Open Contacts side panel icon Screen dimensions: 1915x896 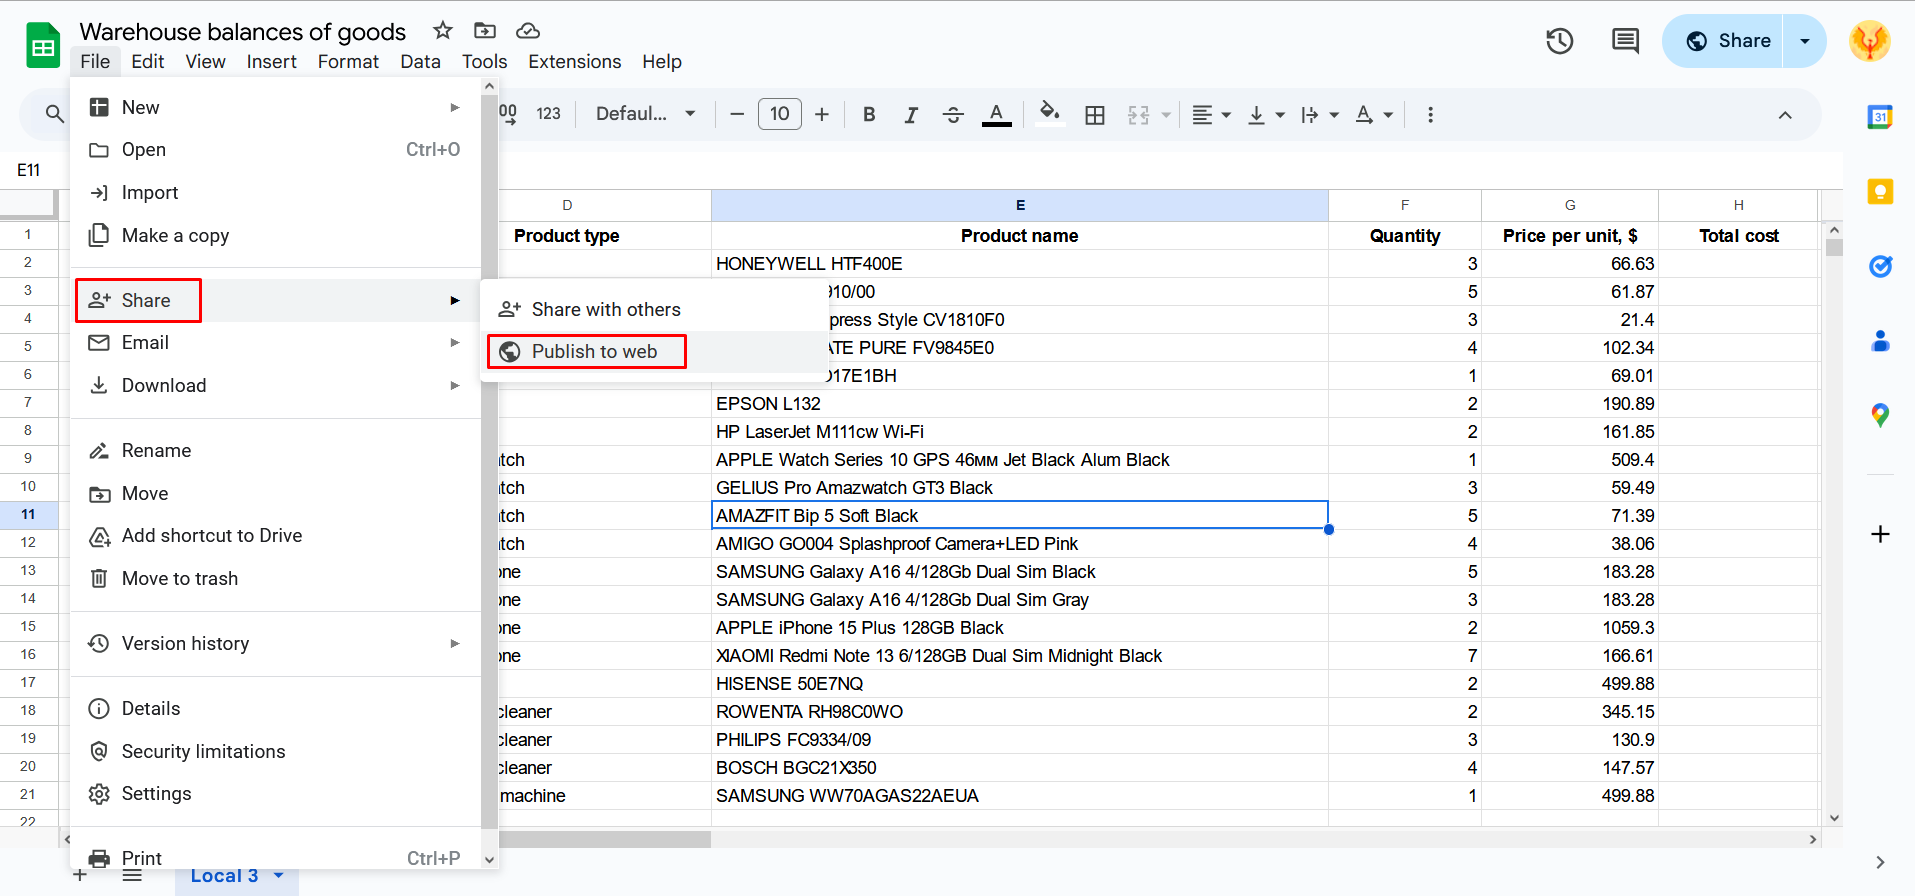[x=1880, y=341]
